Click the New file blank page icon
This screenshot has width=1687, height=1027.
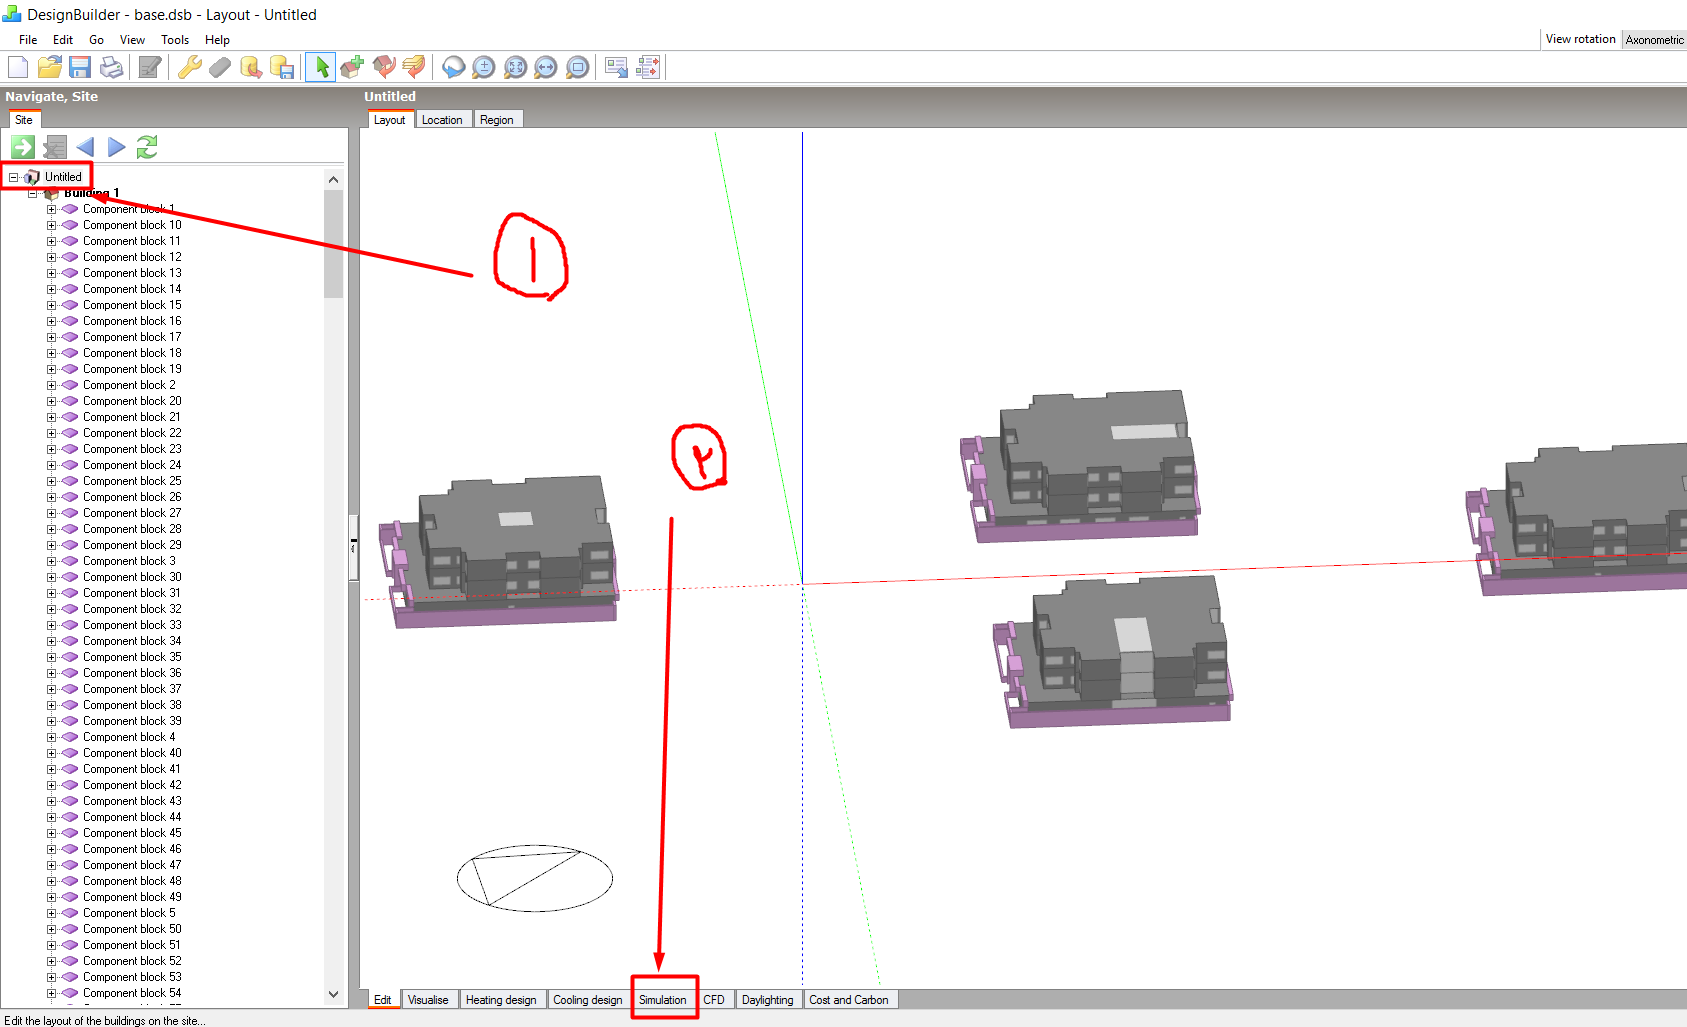(18, 67)
